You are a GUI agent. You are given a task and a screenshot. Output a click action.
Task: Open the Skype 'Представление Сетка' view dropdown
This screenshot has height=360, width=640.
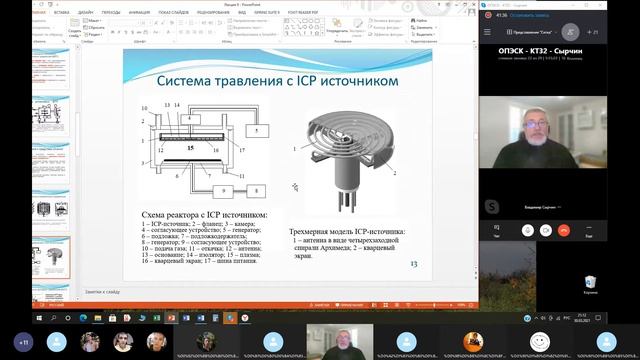532,32
